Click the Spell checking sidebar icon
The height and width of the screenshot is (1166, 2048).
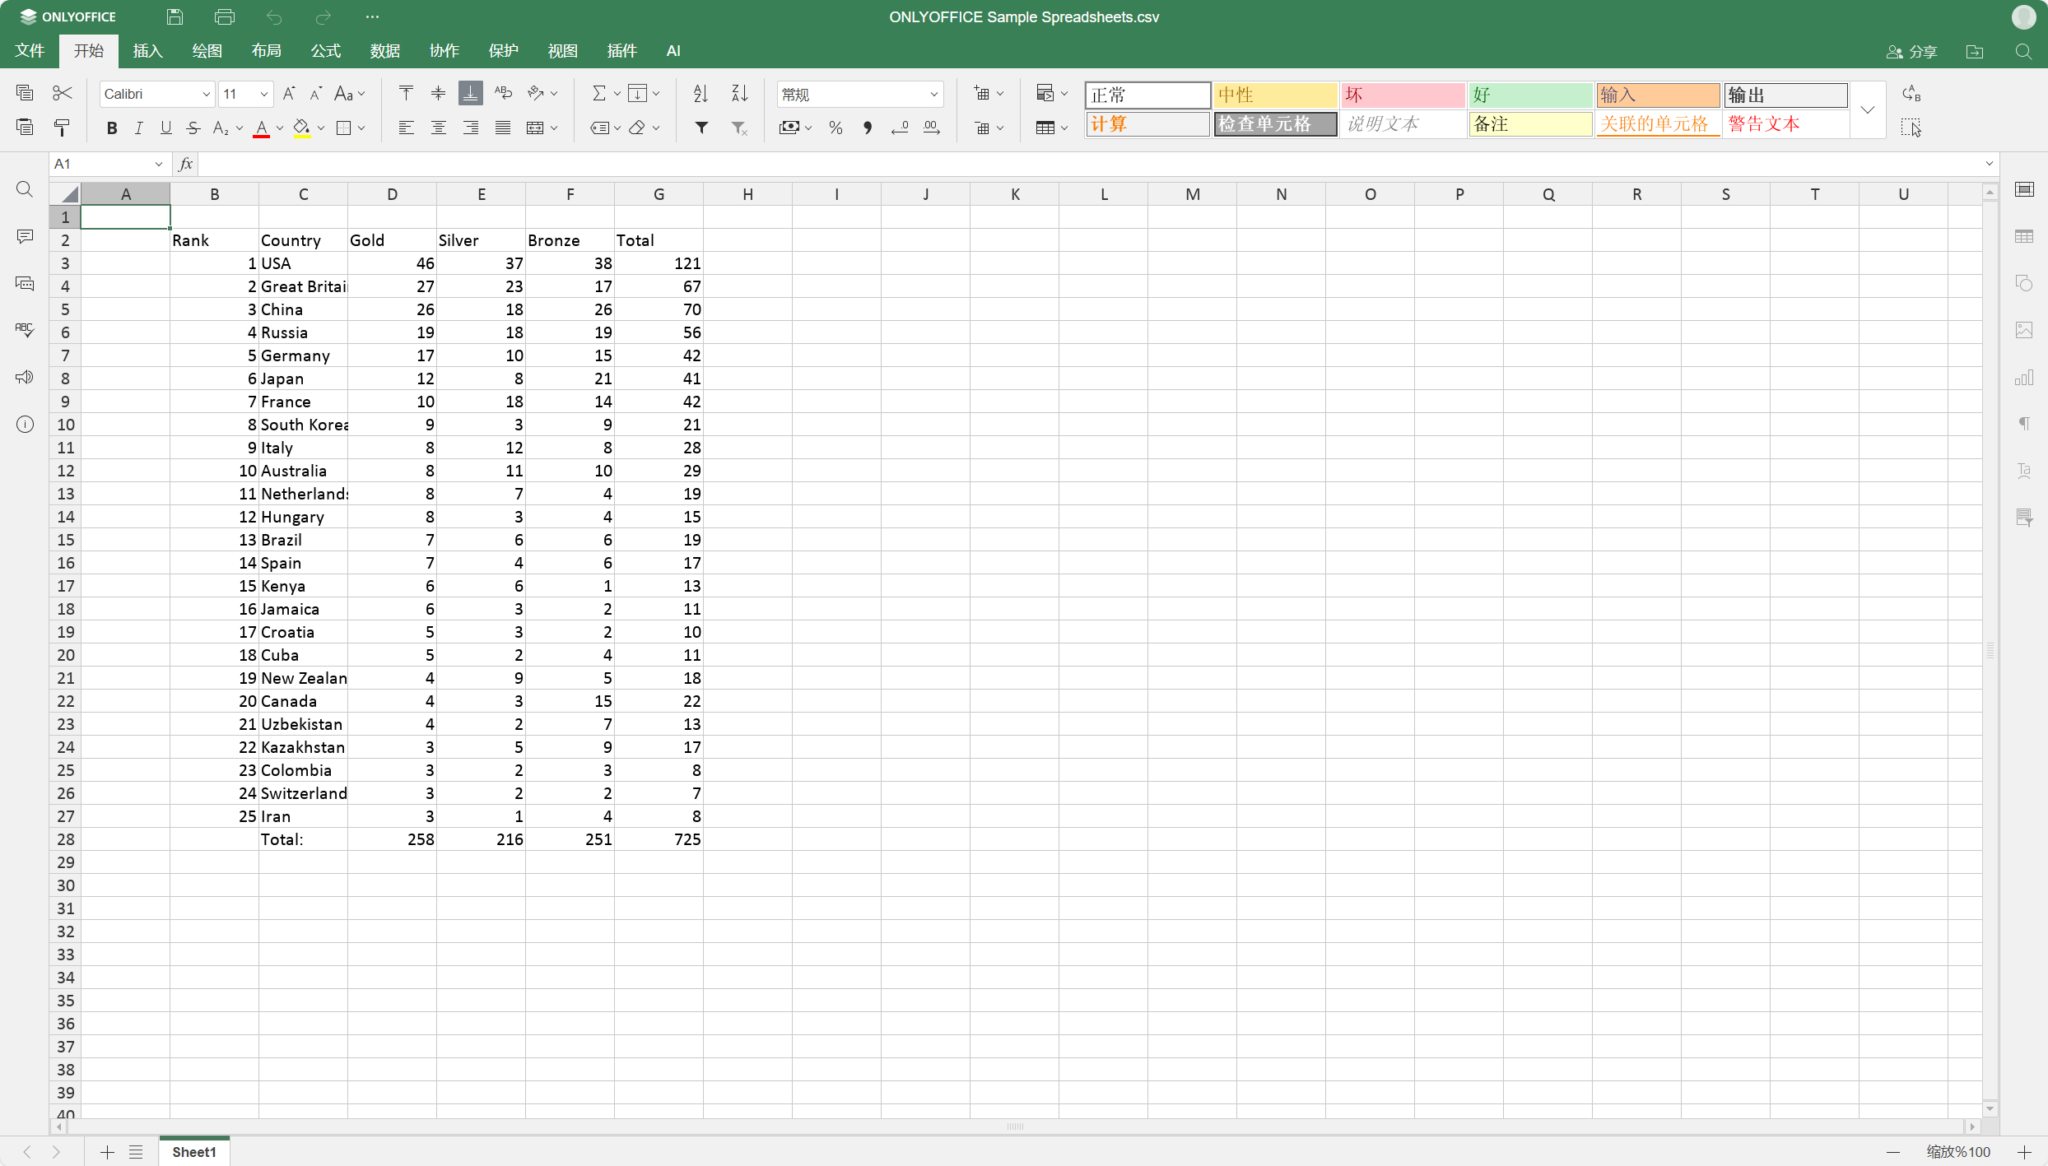click(25, 330)
